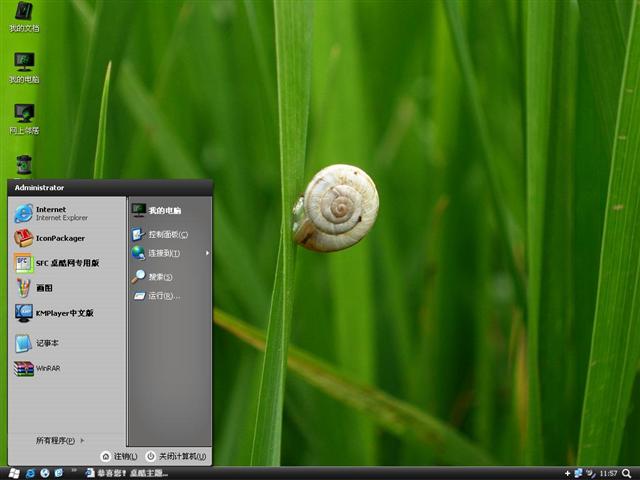This screenshot has height=480, width=640.
Task: Open 画图 (Paint) from the Start menu
Action: coord(45,288)
